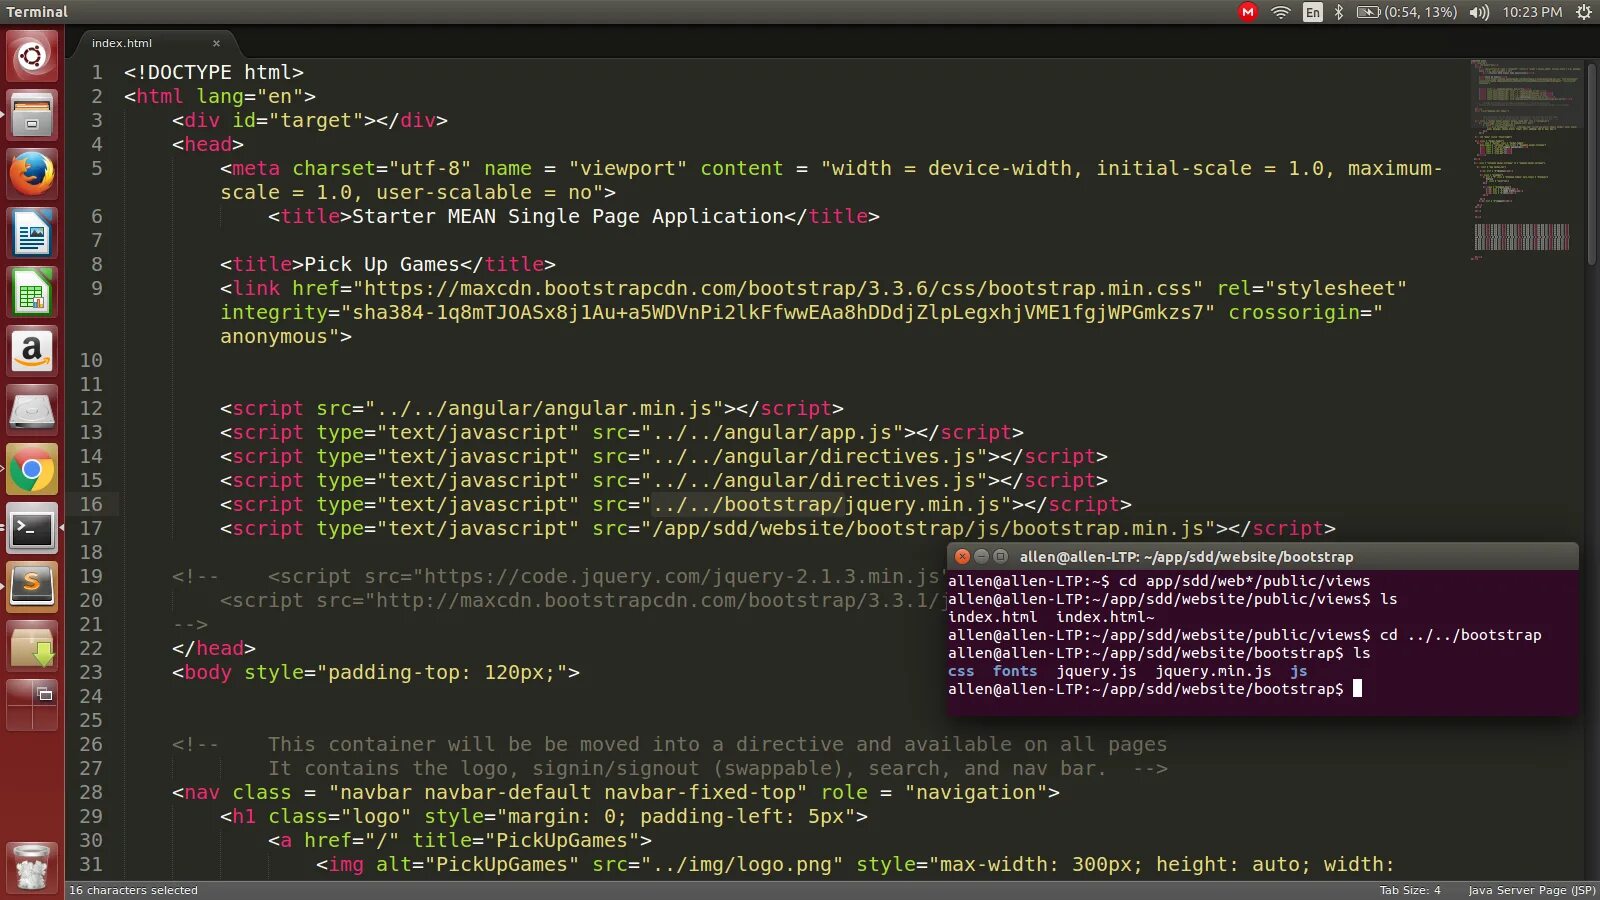Screen dimensions: 1600x900
Task: Close the bootstrap terminal window
Action: (x=962, y=556)
